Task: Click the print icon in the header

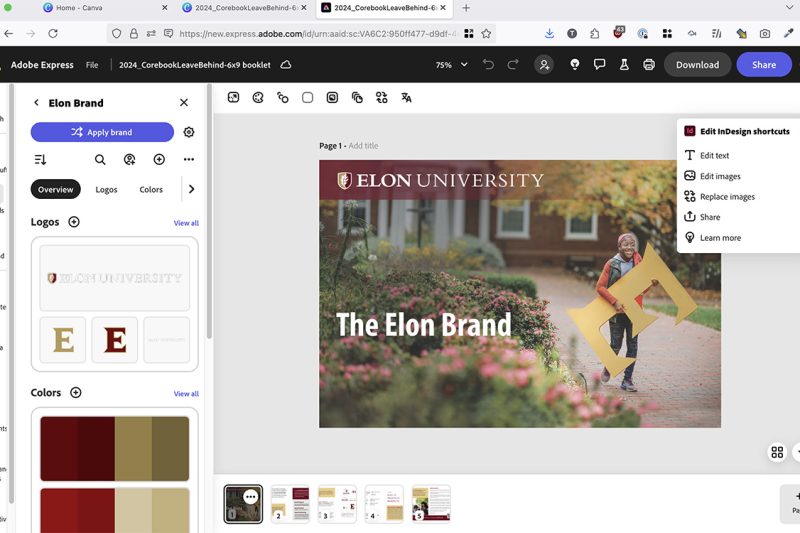Action: [649, 65]
